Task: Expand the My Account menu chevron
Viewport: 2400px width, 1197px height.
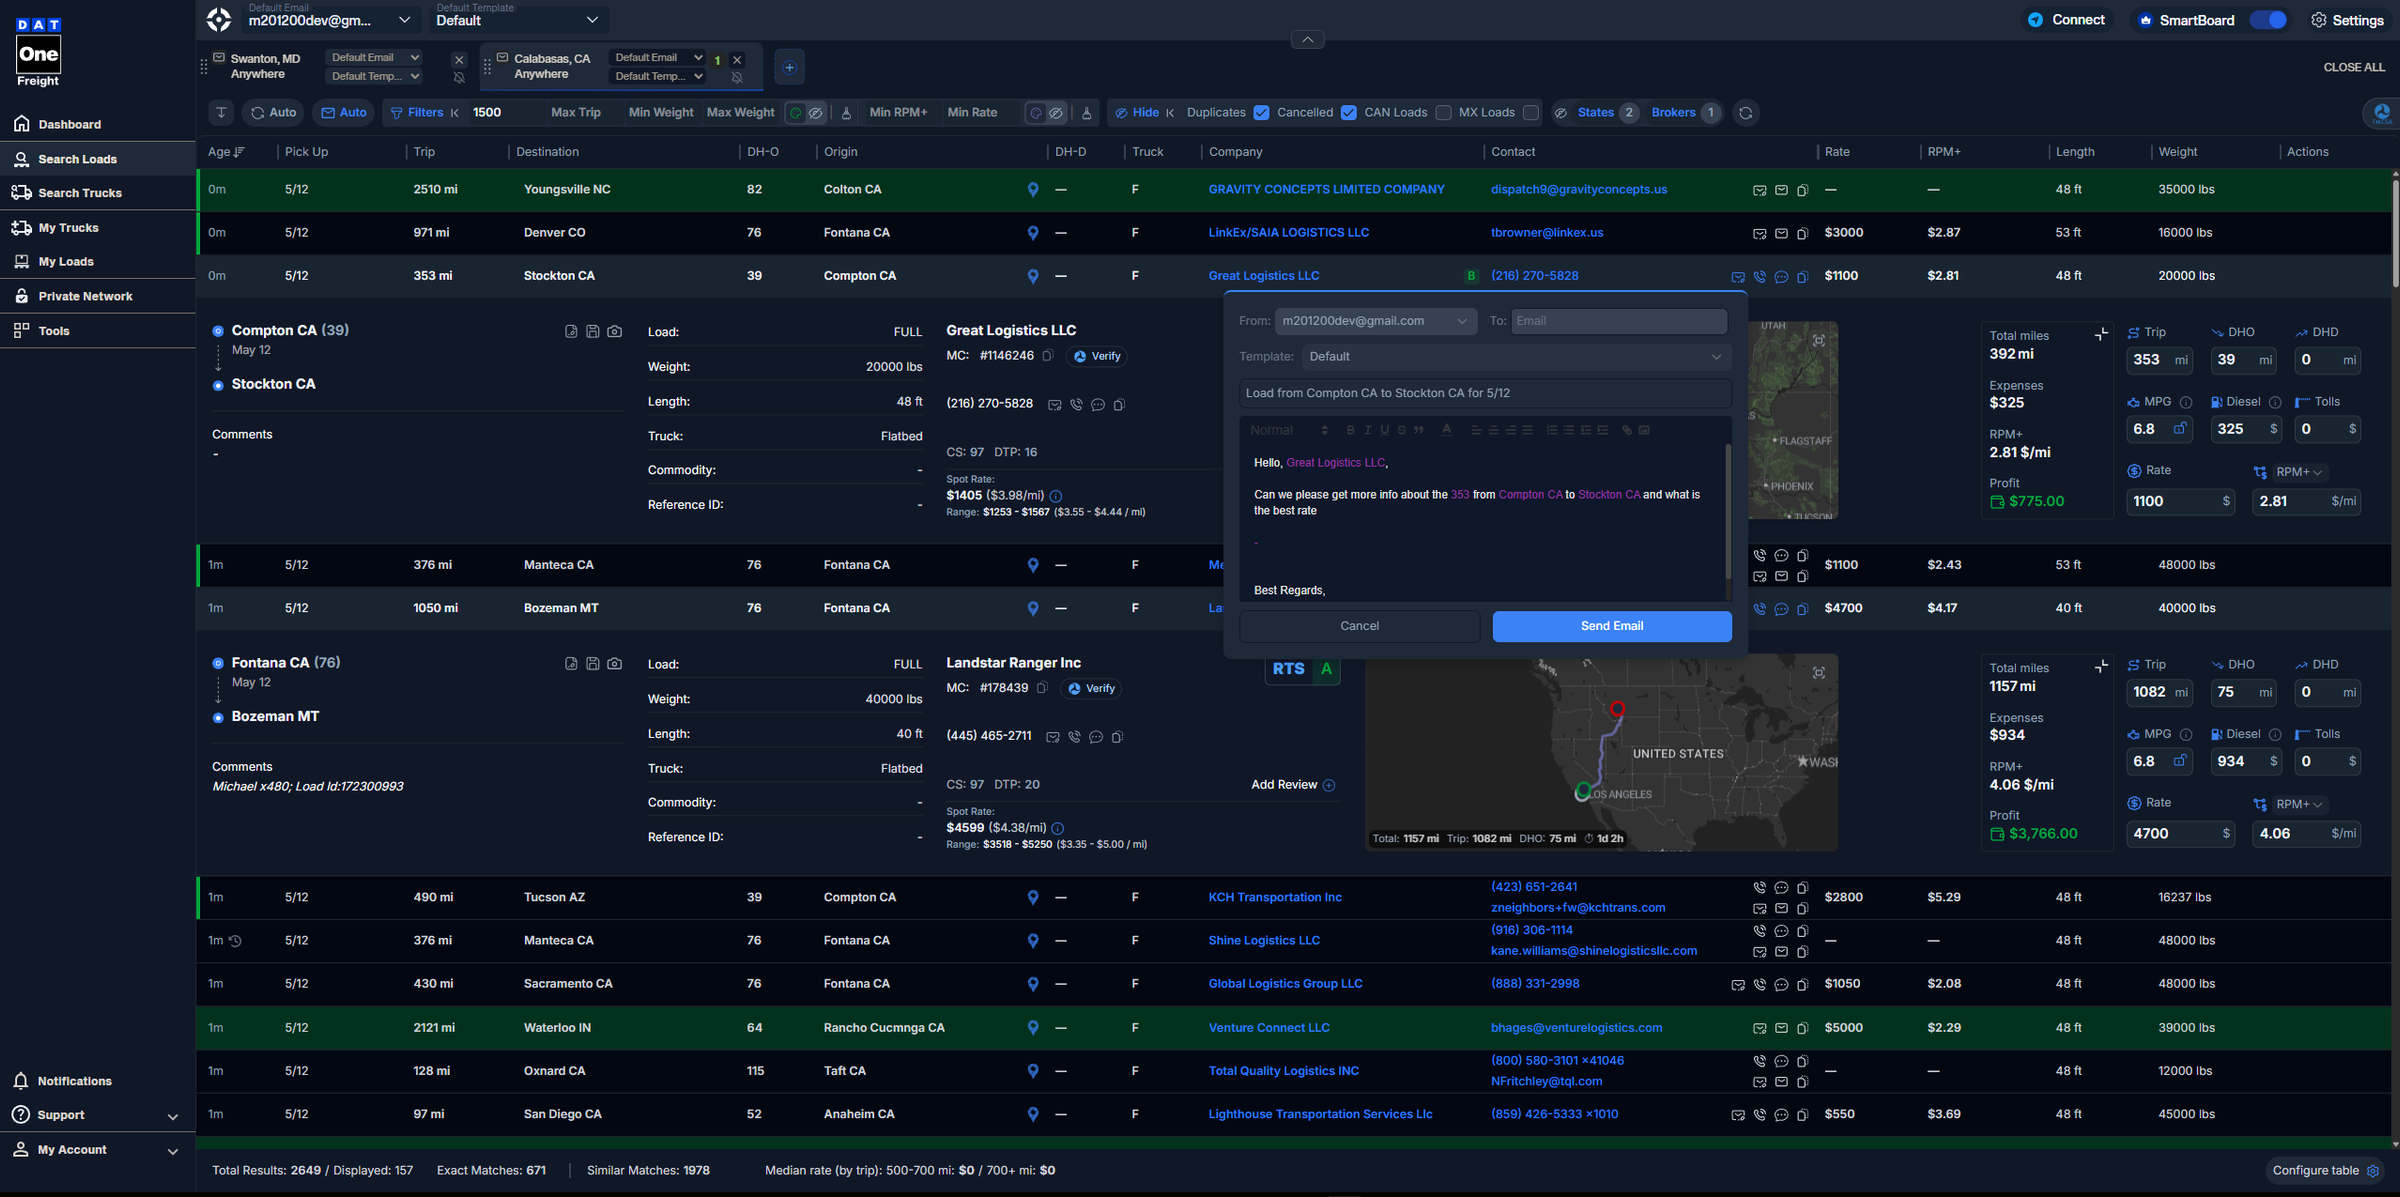Action: 173,1151
